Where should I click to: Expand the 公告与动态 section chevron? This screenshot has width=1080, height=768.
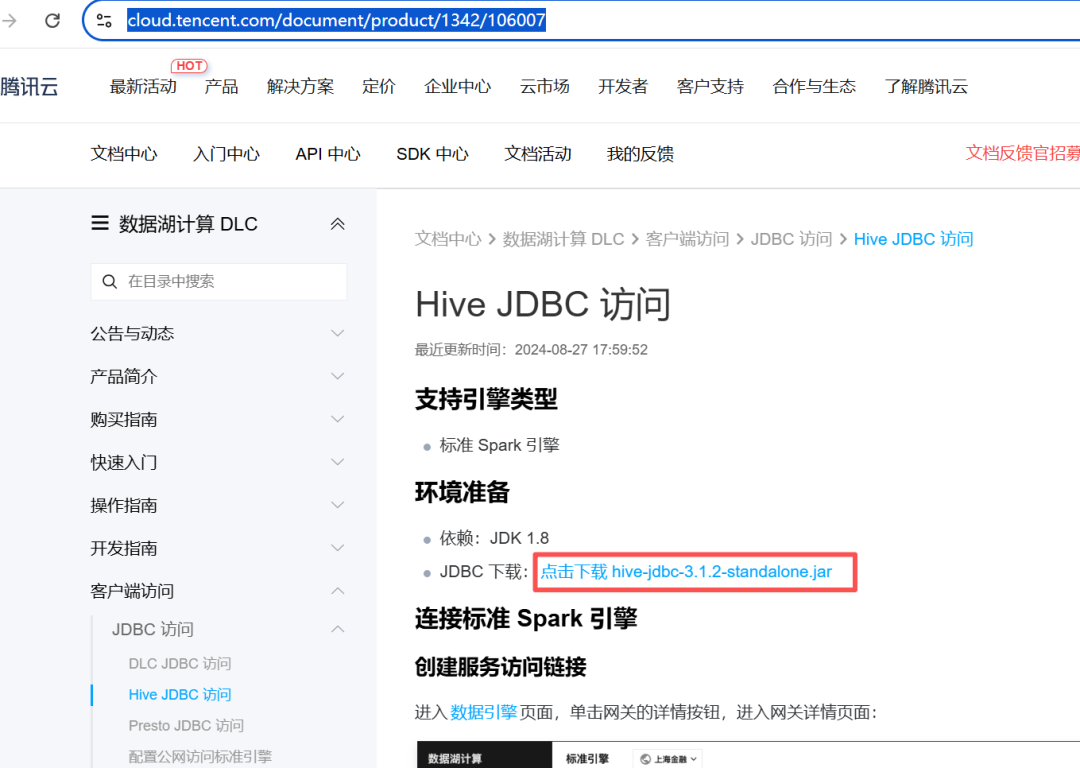pos(338,333)
